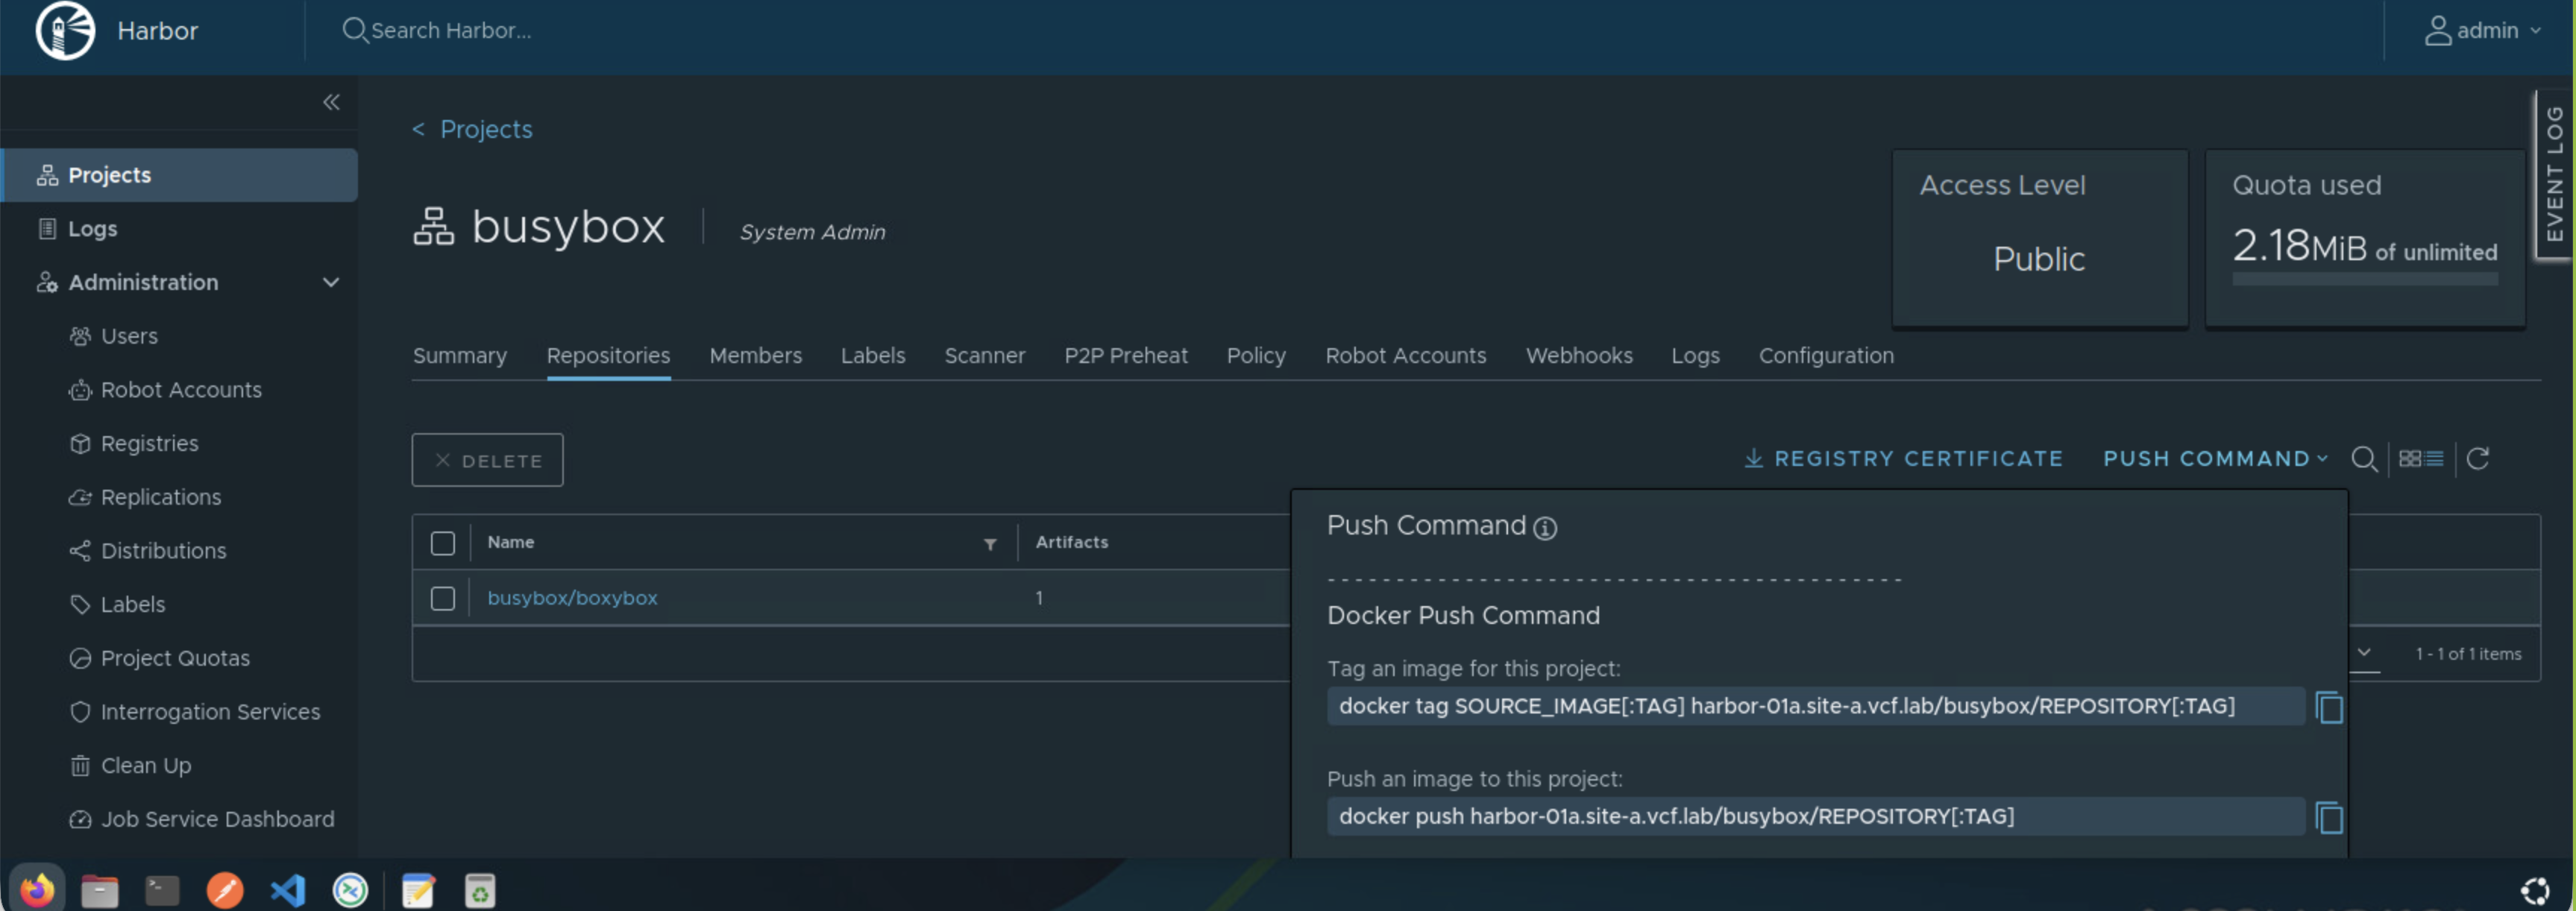Open Replications in the sidebar
This screenshot has width=2576, height=911.
point(161,497)
